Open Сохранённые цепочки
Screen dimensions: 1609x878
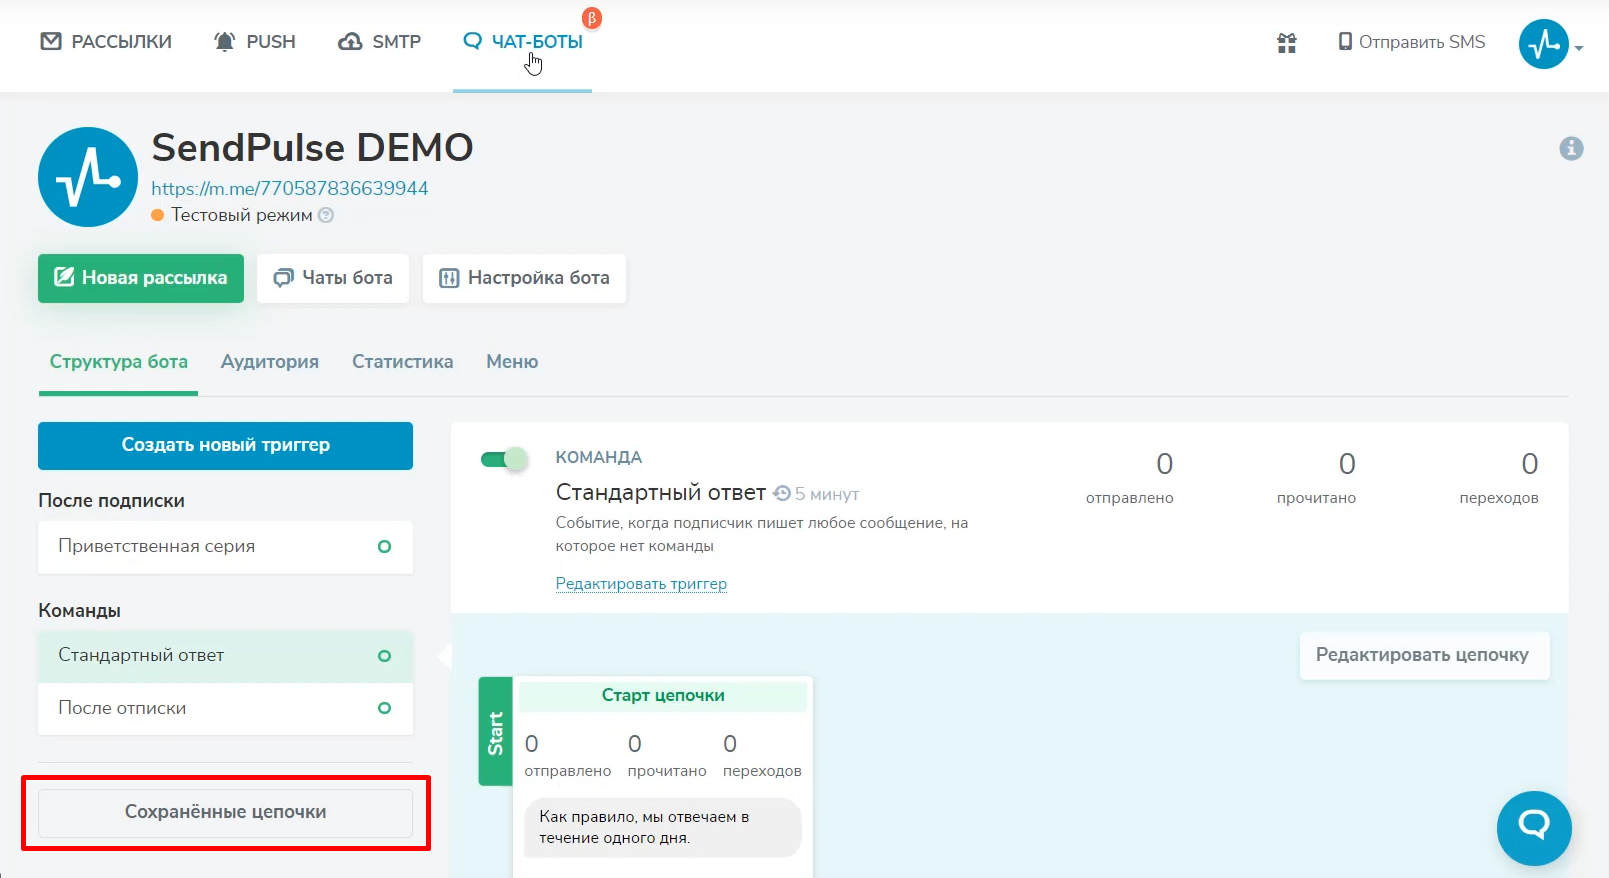(x=225, y=813)
